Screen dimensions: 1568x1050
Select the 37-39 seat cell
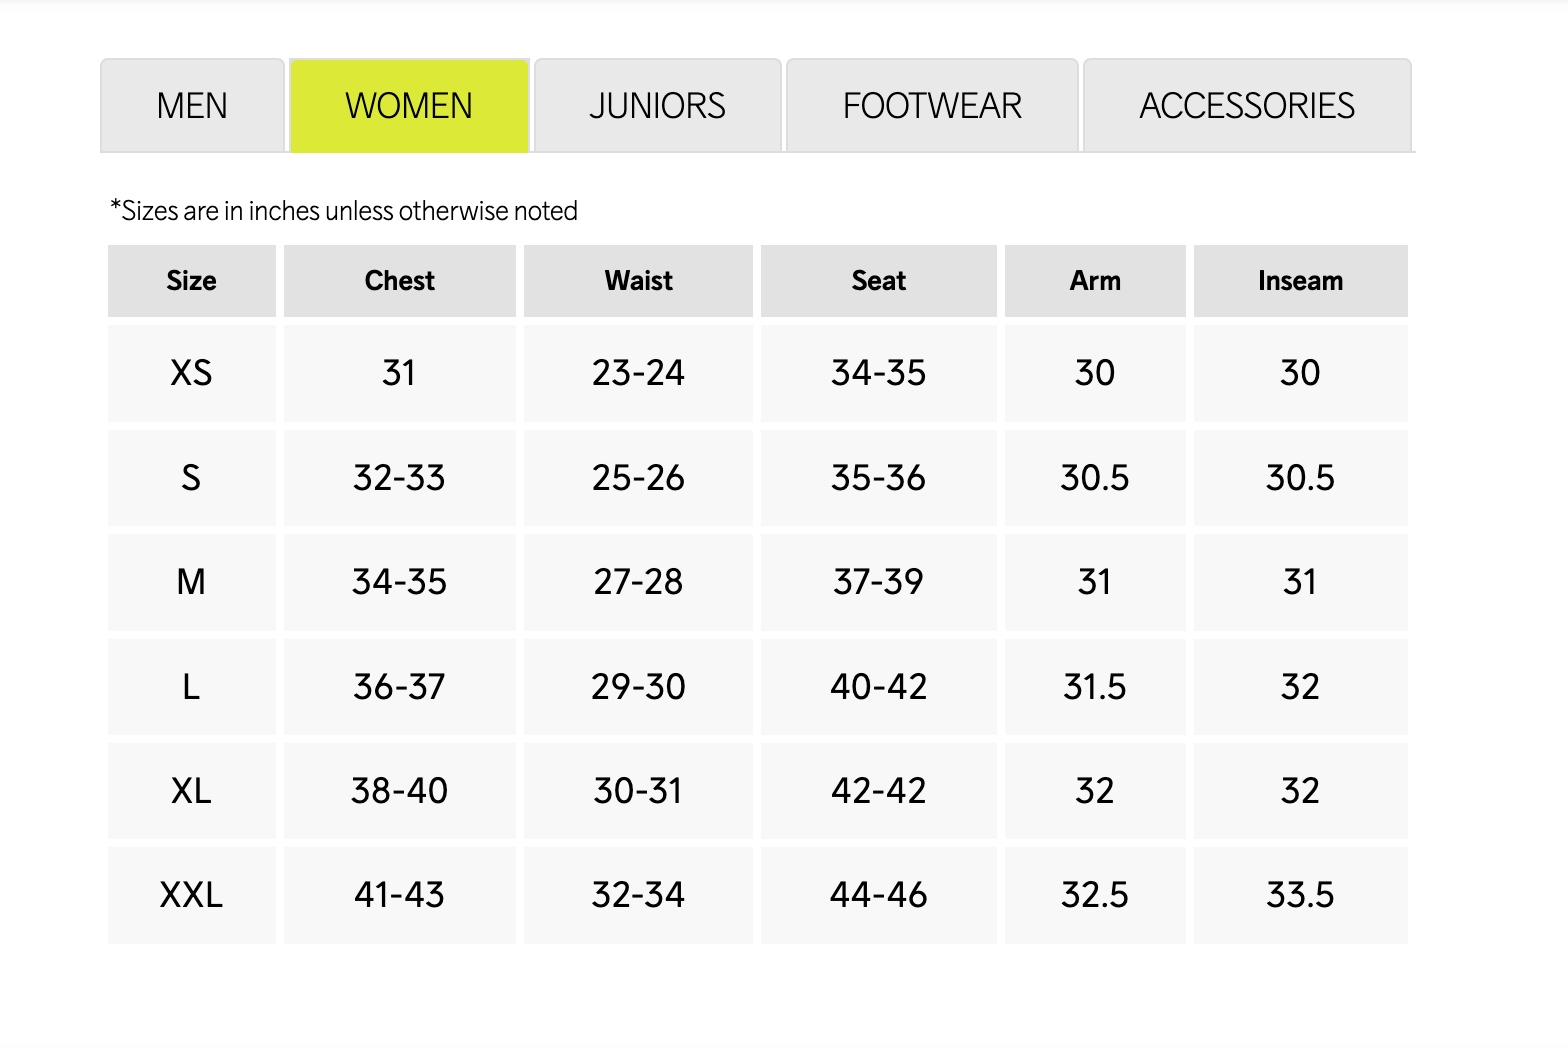point(878,582)
